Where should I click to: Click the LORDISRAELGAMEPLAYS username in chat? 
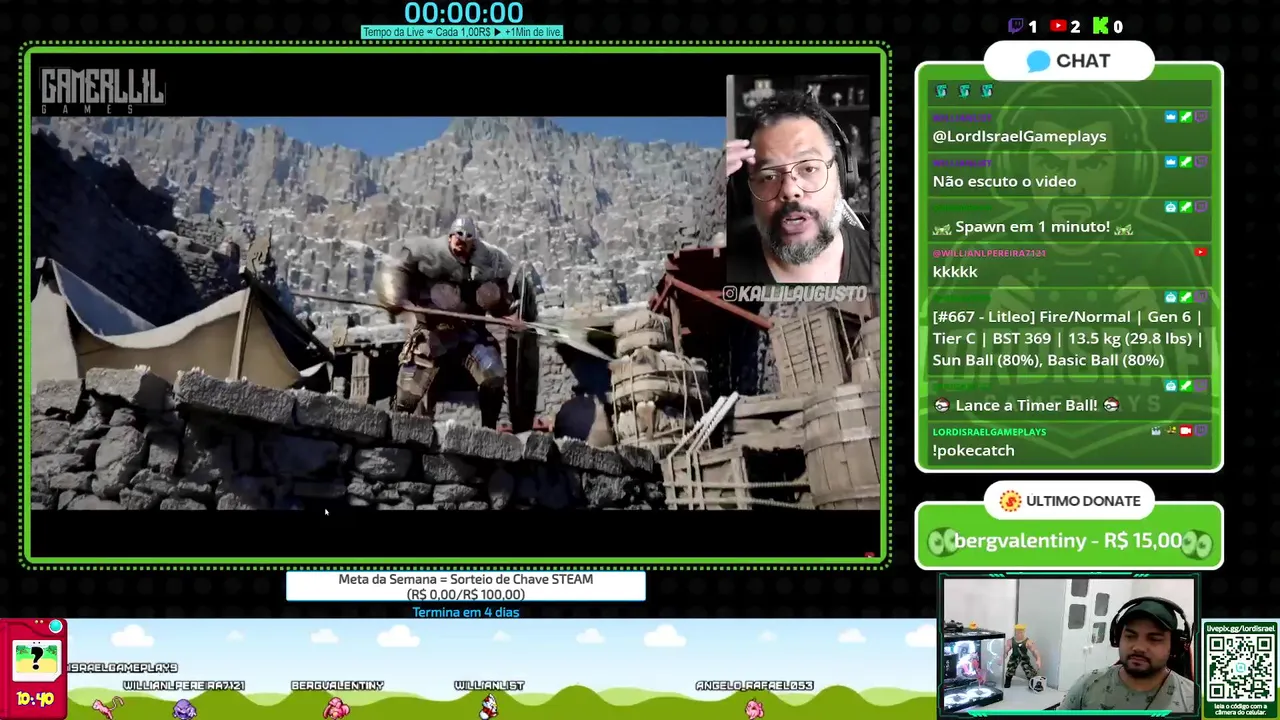989,432
